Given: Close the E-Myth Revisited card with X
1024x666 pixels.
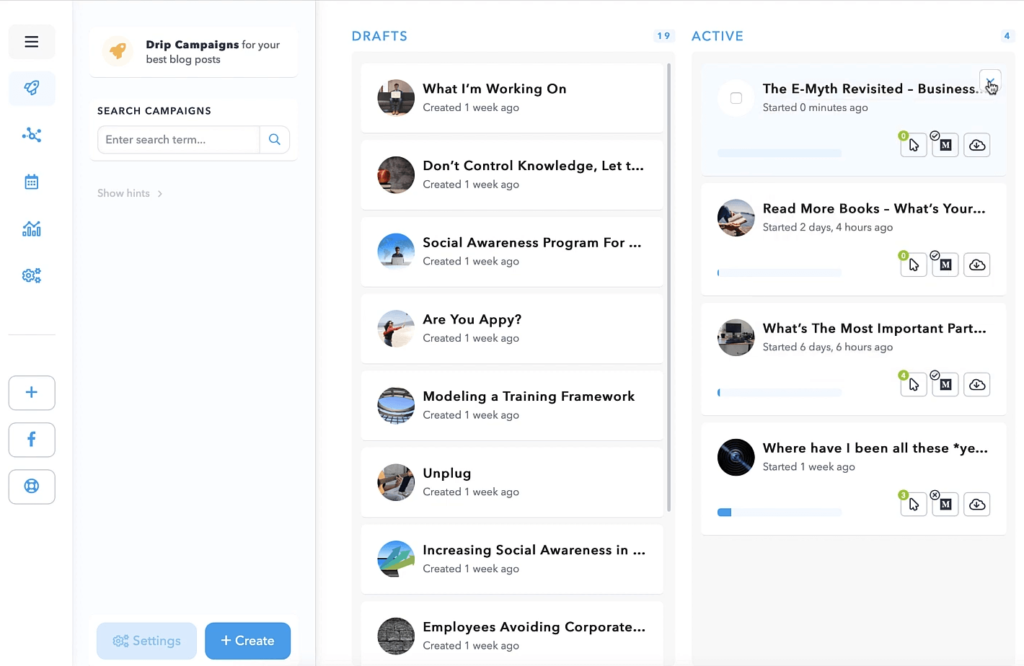Looking at the screenshot, I should click(x=989, y=82).
